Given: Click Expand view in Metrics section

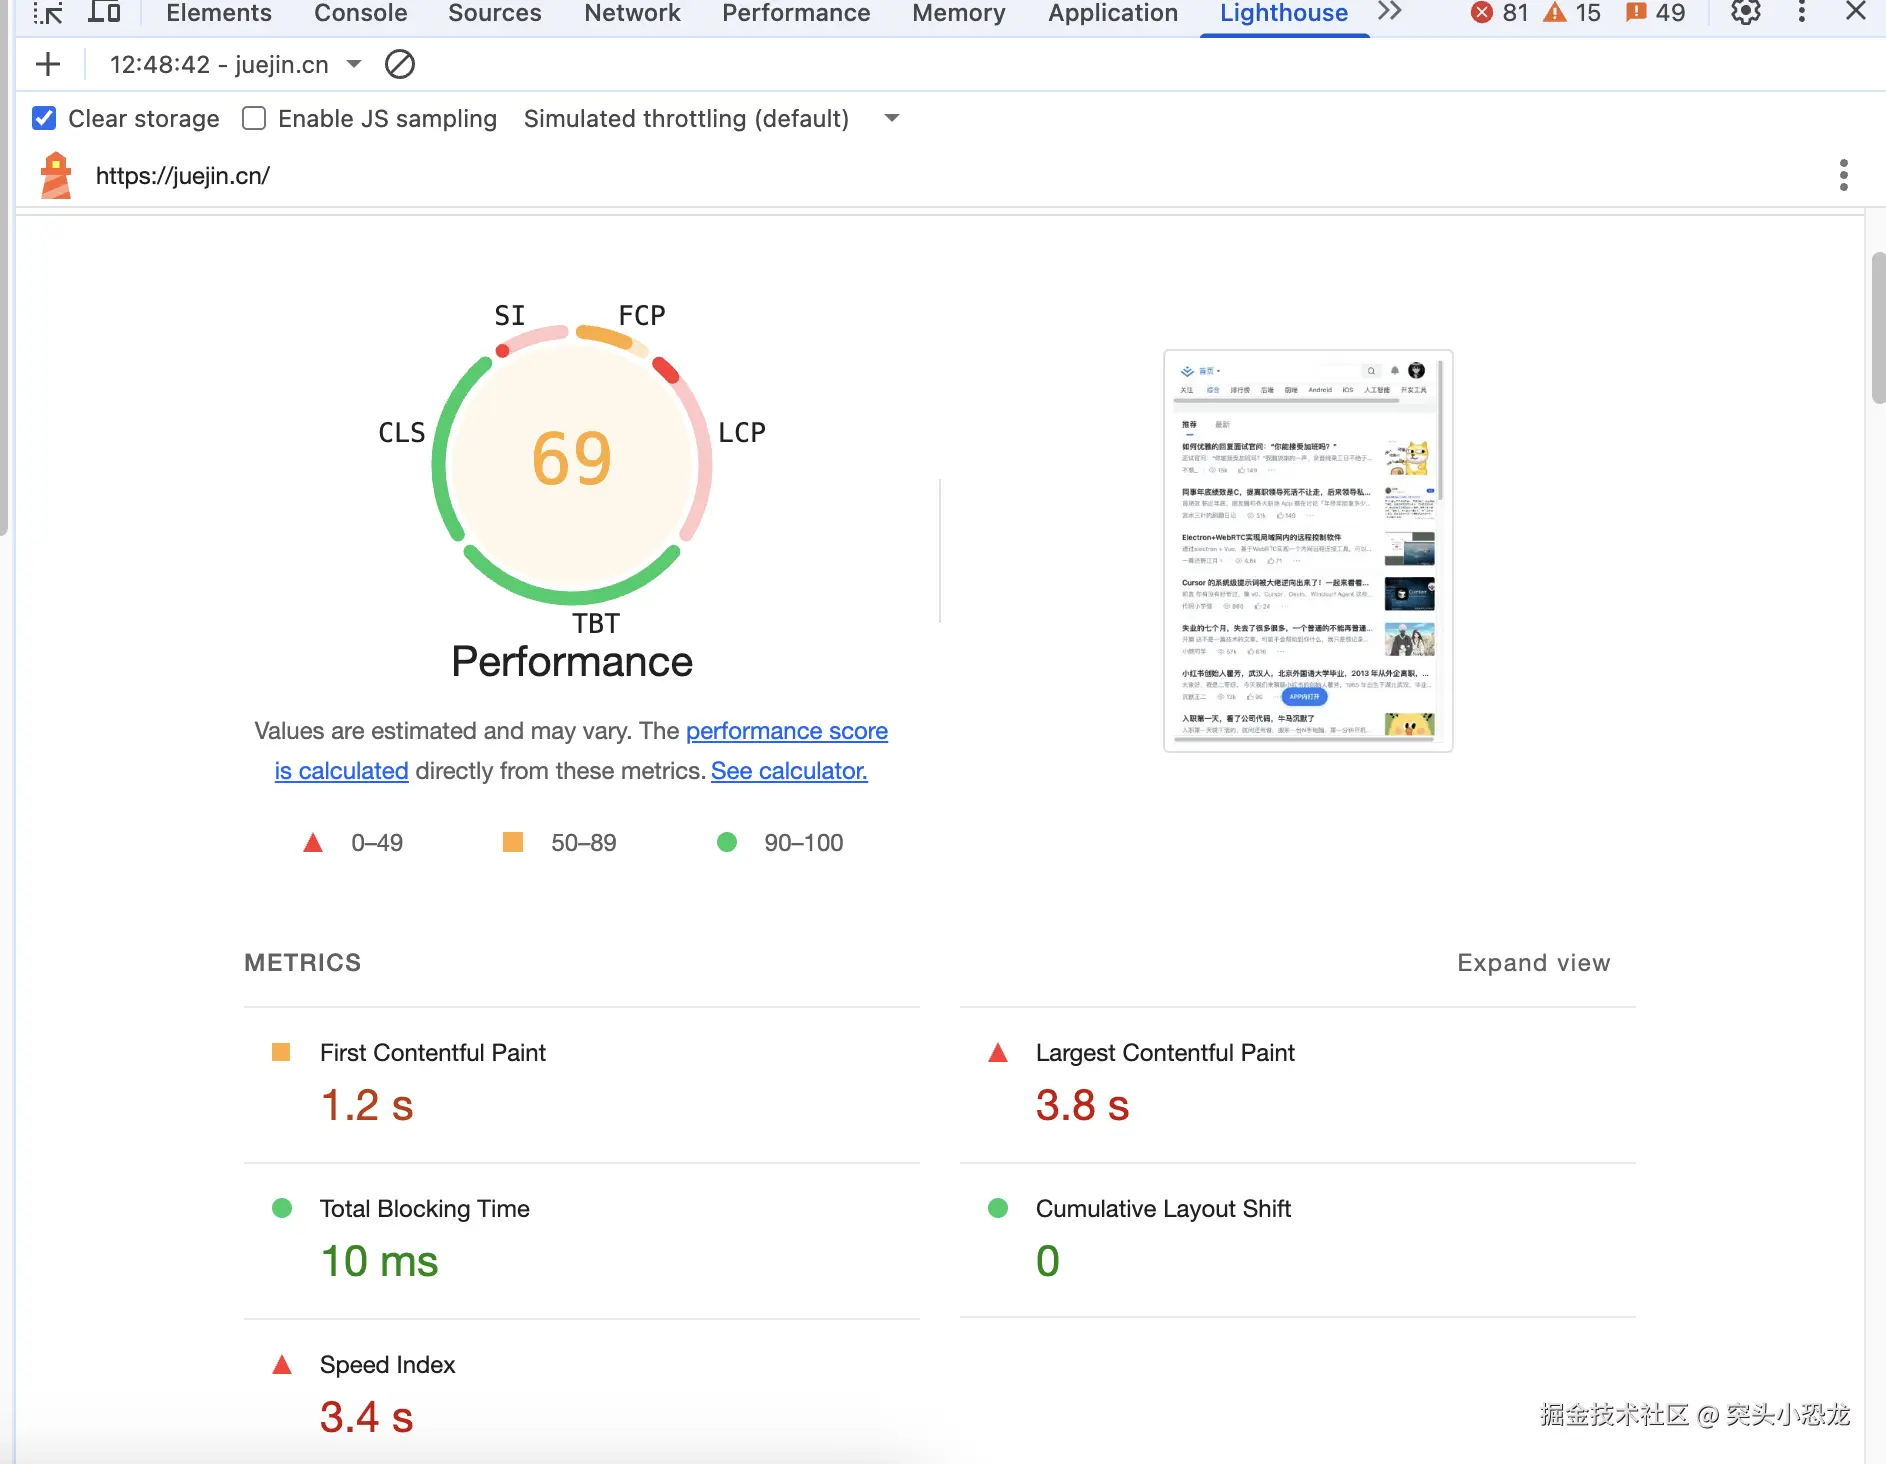Looking at the screenshot, I should (1533, 963).
